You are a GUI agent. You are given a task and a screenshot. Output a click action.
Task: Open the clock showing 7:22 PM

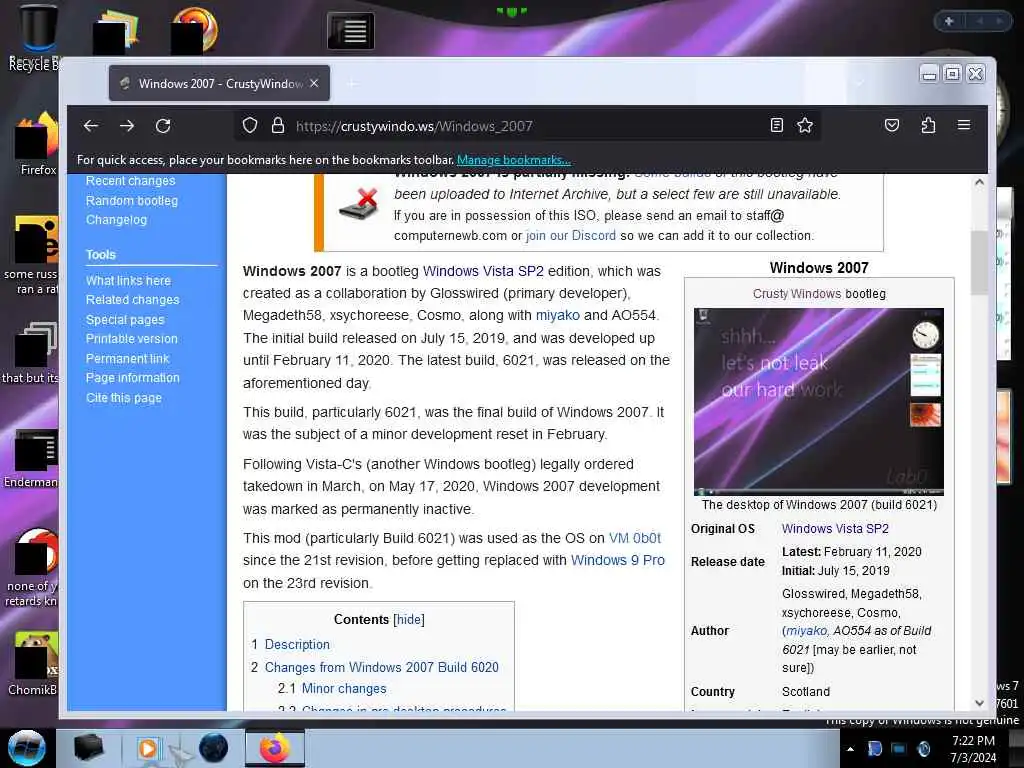coord(973,749)
